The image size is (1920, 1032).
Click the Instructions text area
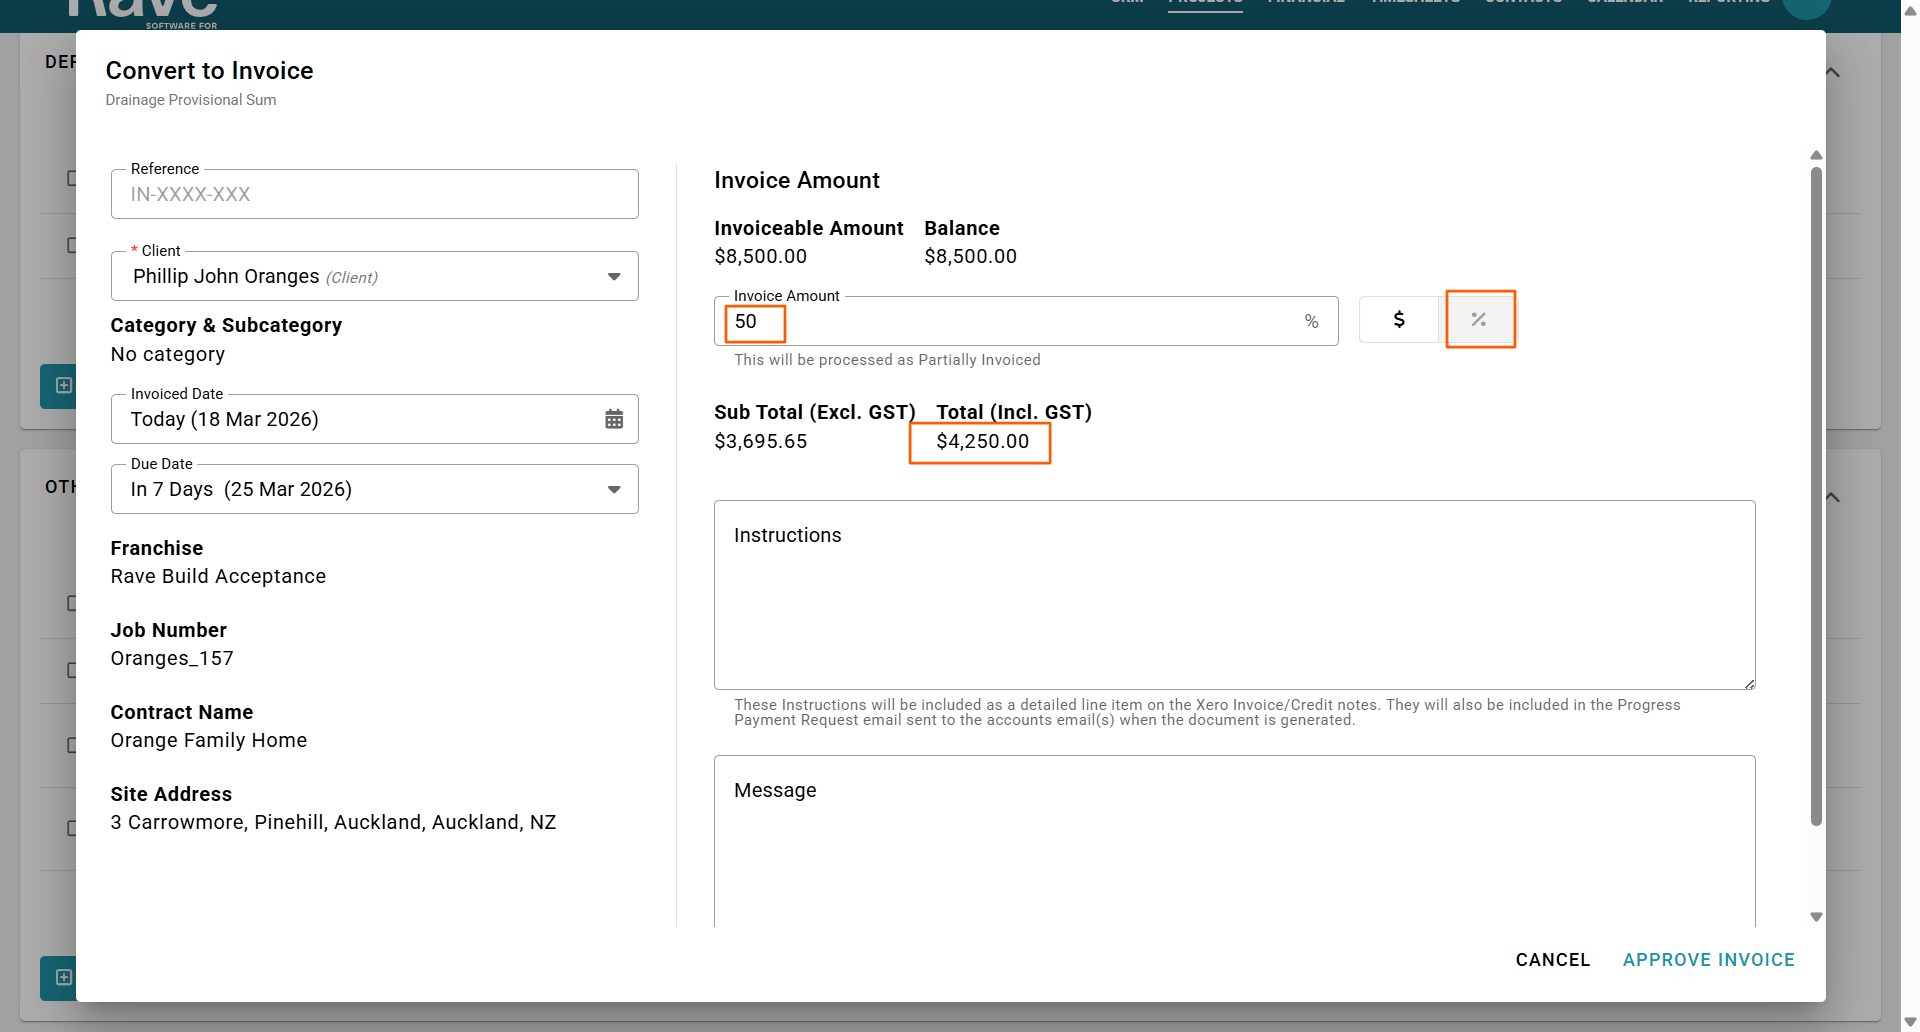(x=1234, y=595)
